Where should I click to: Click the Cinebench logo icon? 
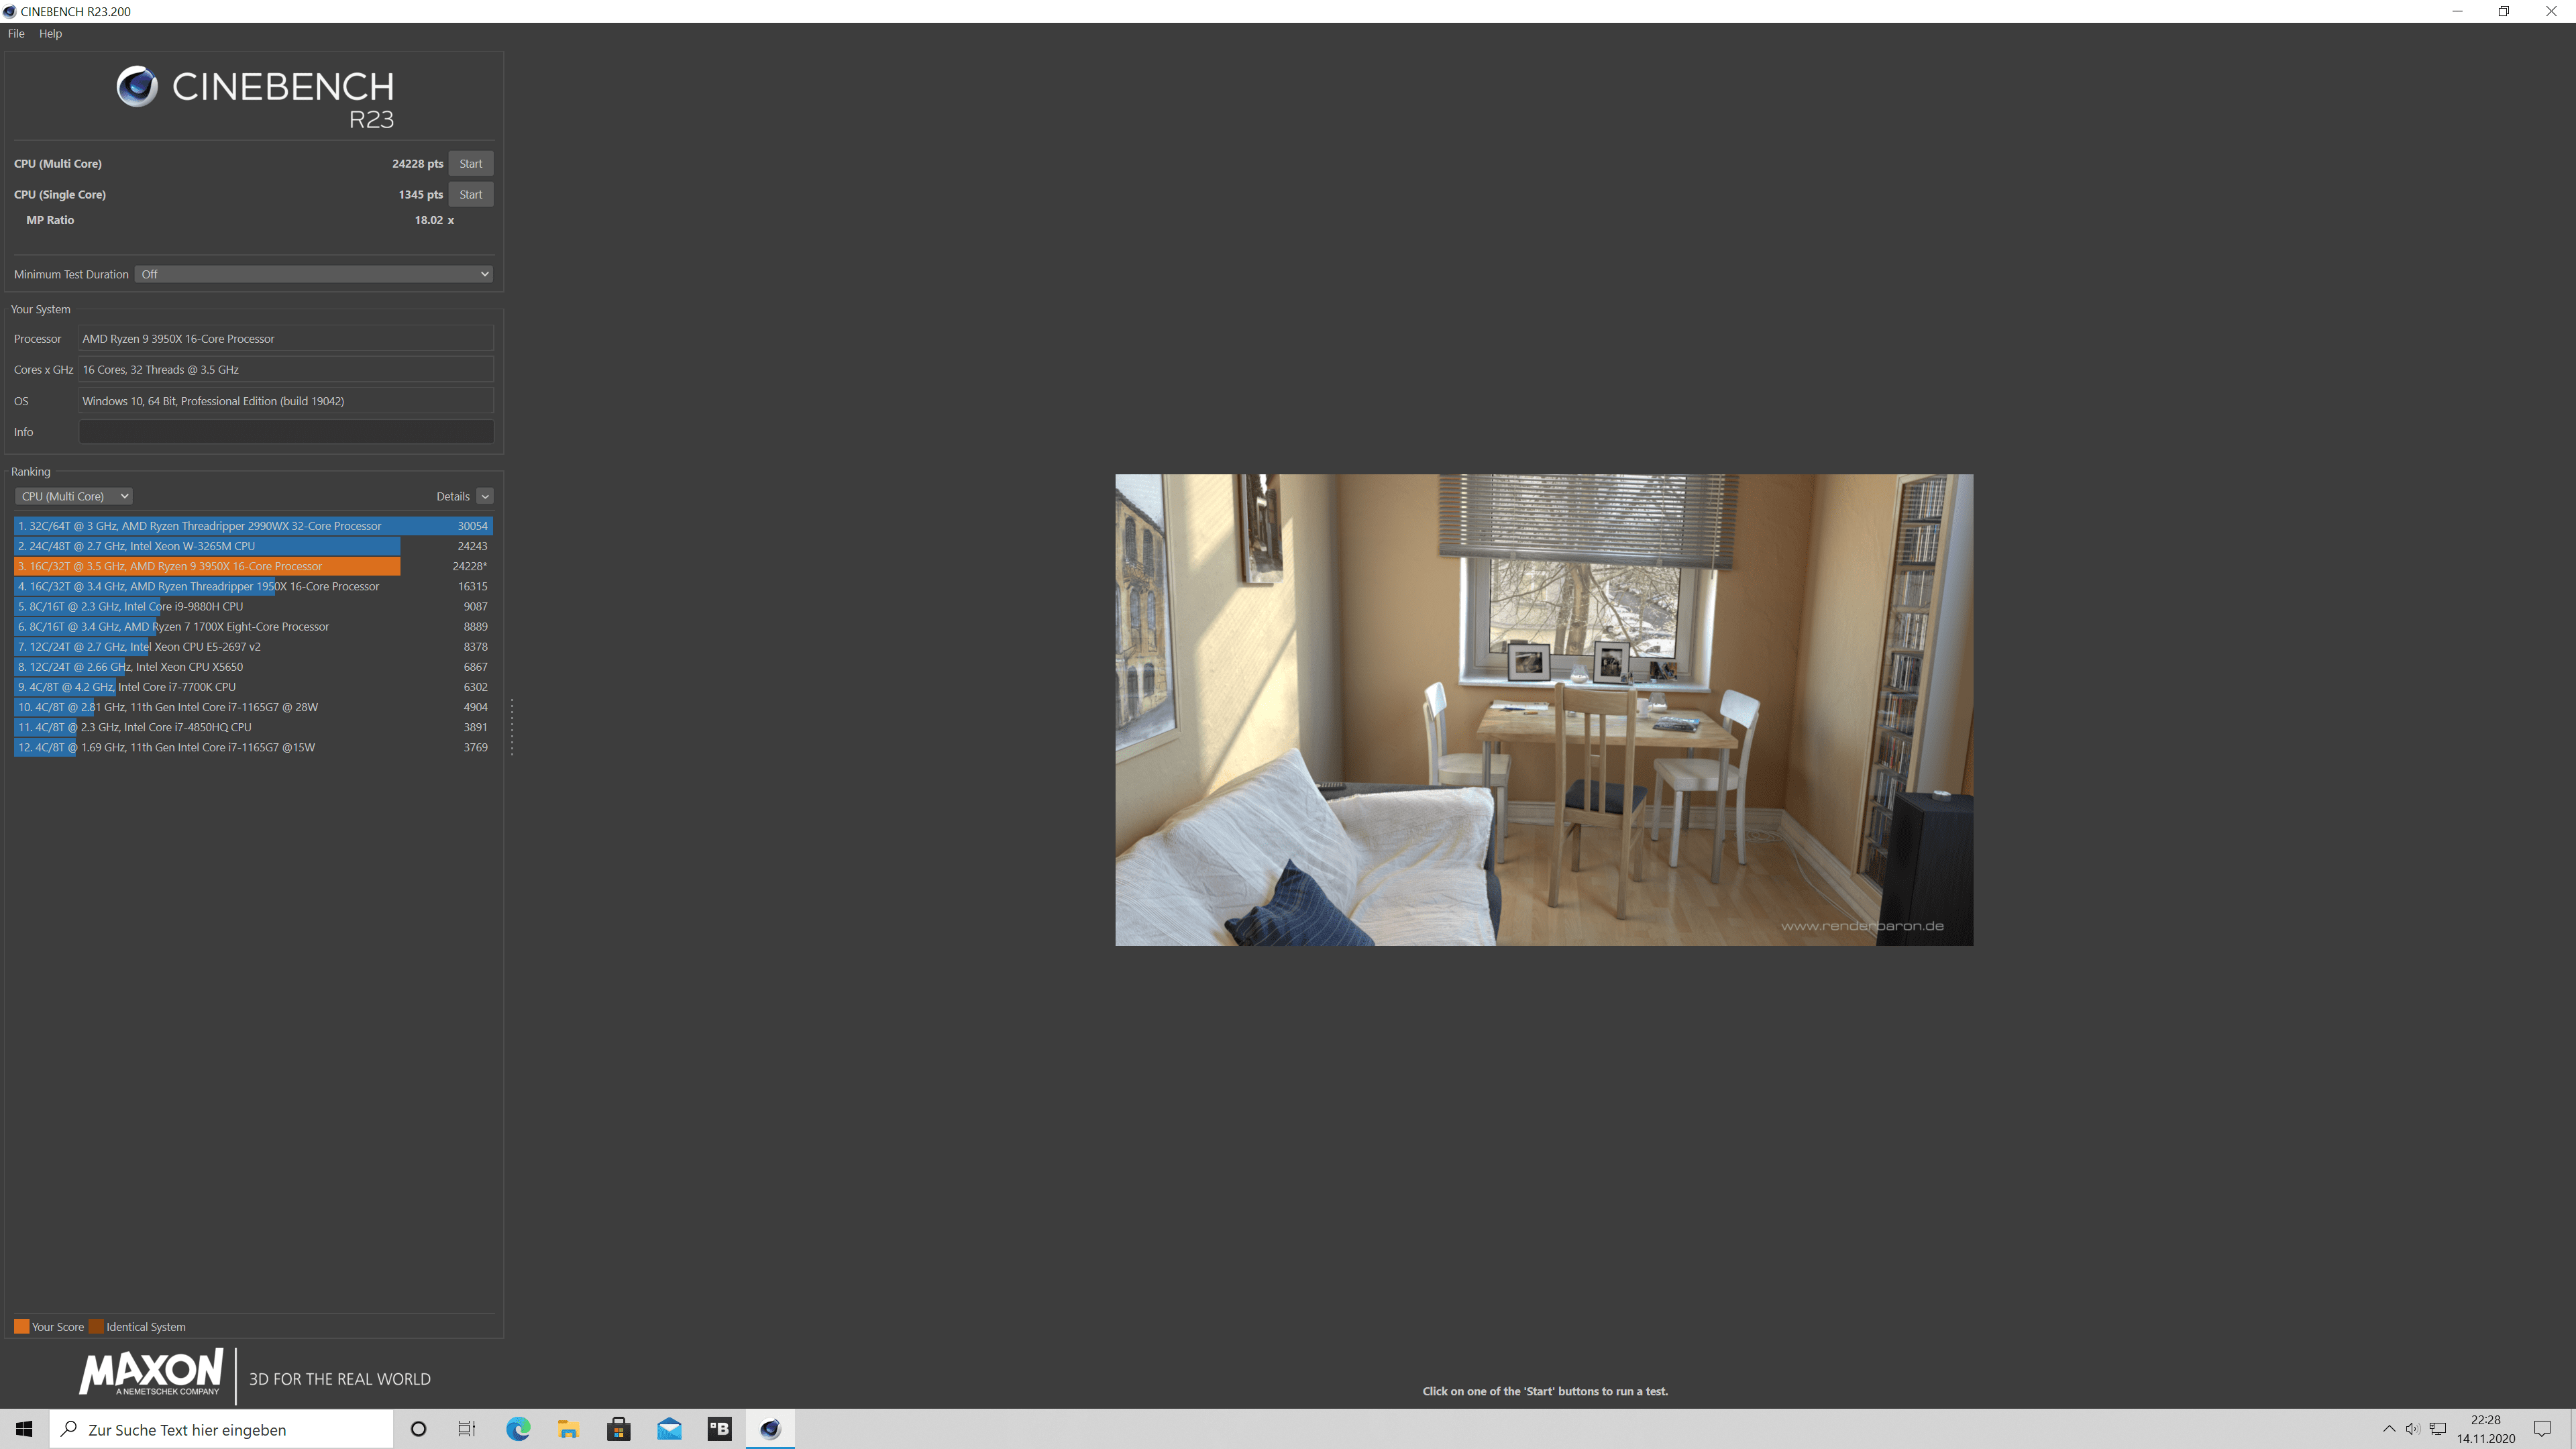pos(137,87)
